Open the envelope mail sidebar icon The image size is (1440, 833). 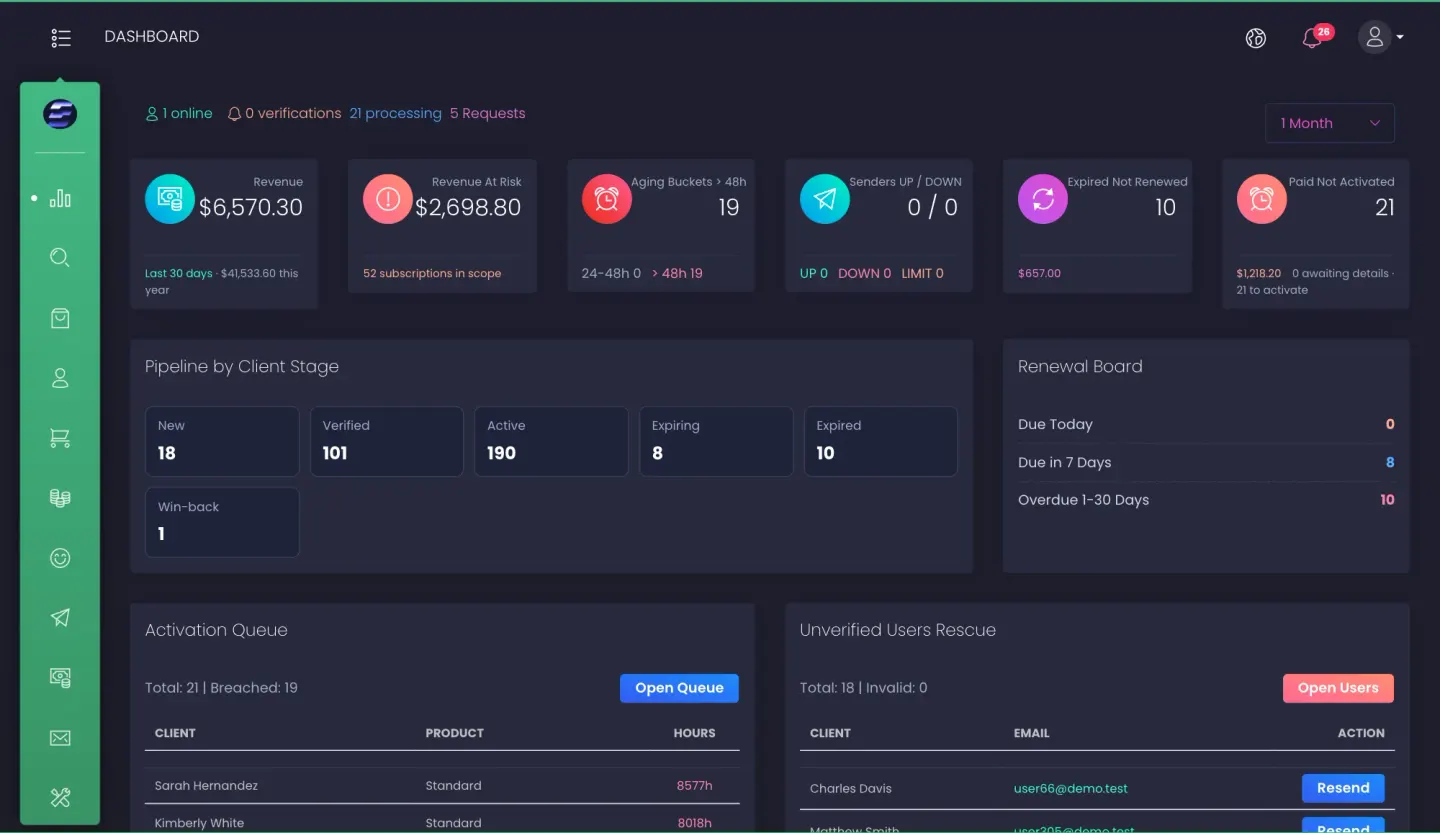pos(60,738)
